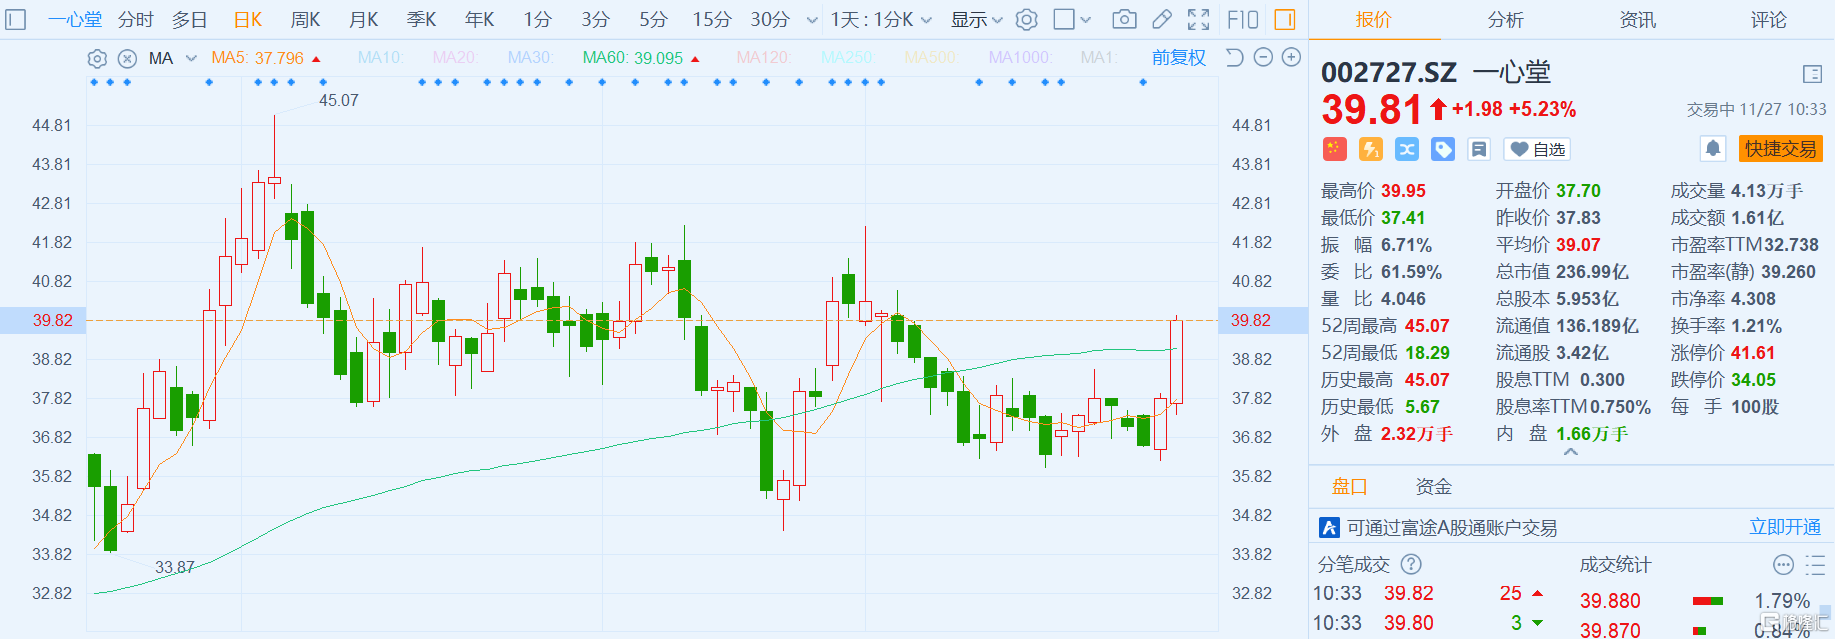Expand more minute intervals after 30分
Screen dimensions: 1835x639
click(x=811, y=20)
